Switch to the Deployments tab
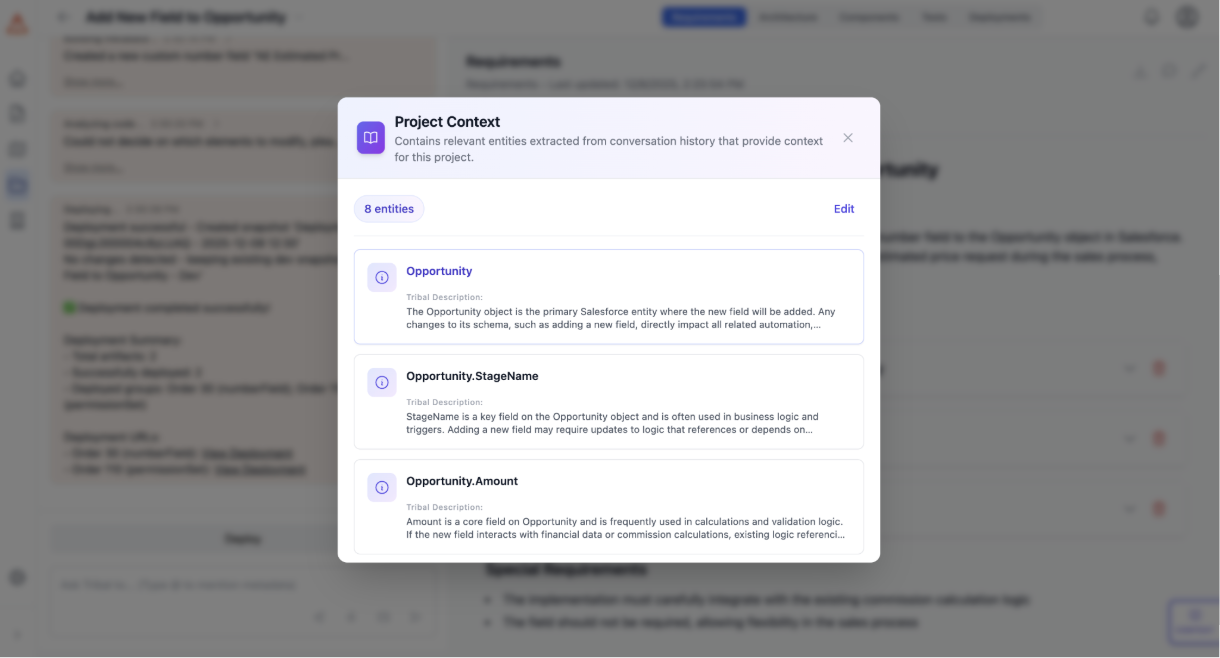This screenshot has height=658, width=1220. [x=999, y=17]
